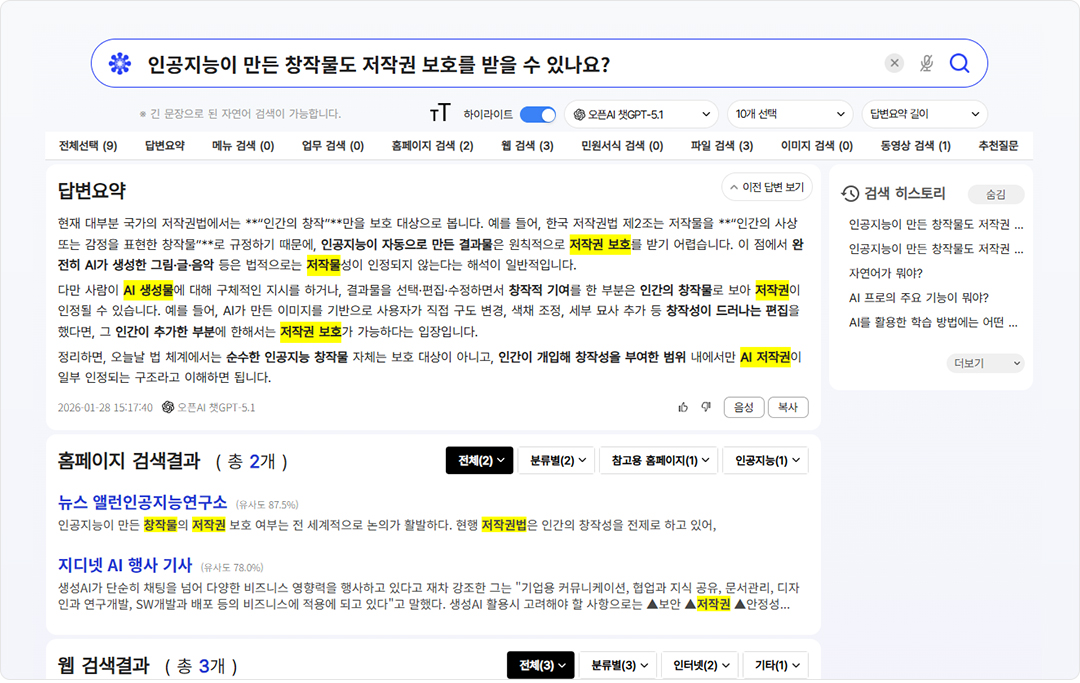Screen dimensions: 1080x683
Task: Expand the 더보기 history dropdown
Action: pos(985,363)
